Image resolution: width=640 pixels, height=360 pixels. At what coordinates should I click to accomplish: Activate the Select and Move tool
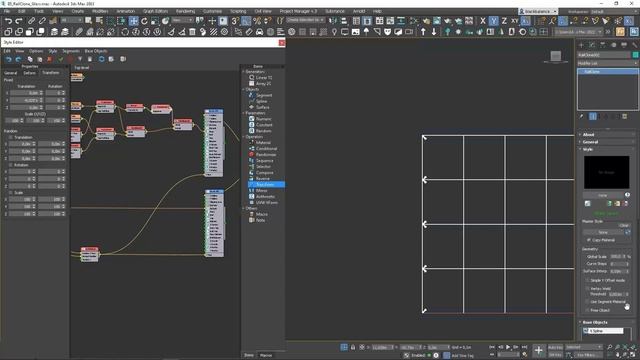133,20
